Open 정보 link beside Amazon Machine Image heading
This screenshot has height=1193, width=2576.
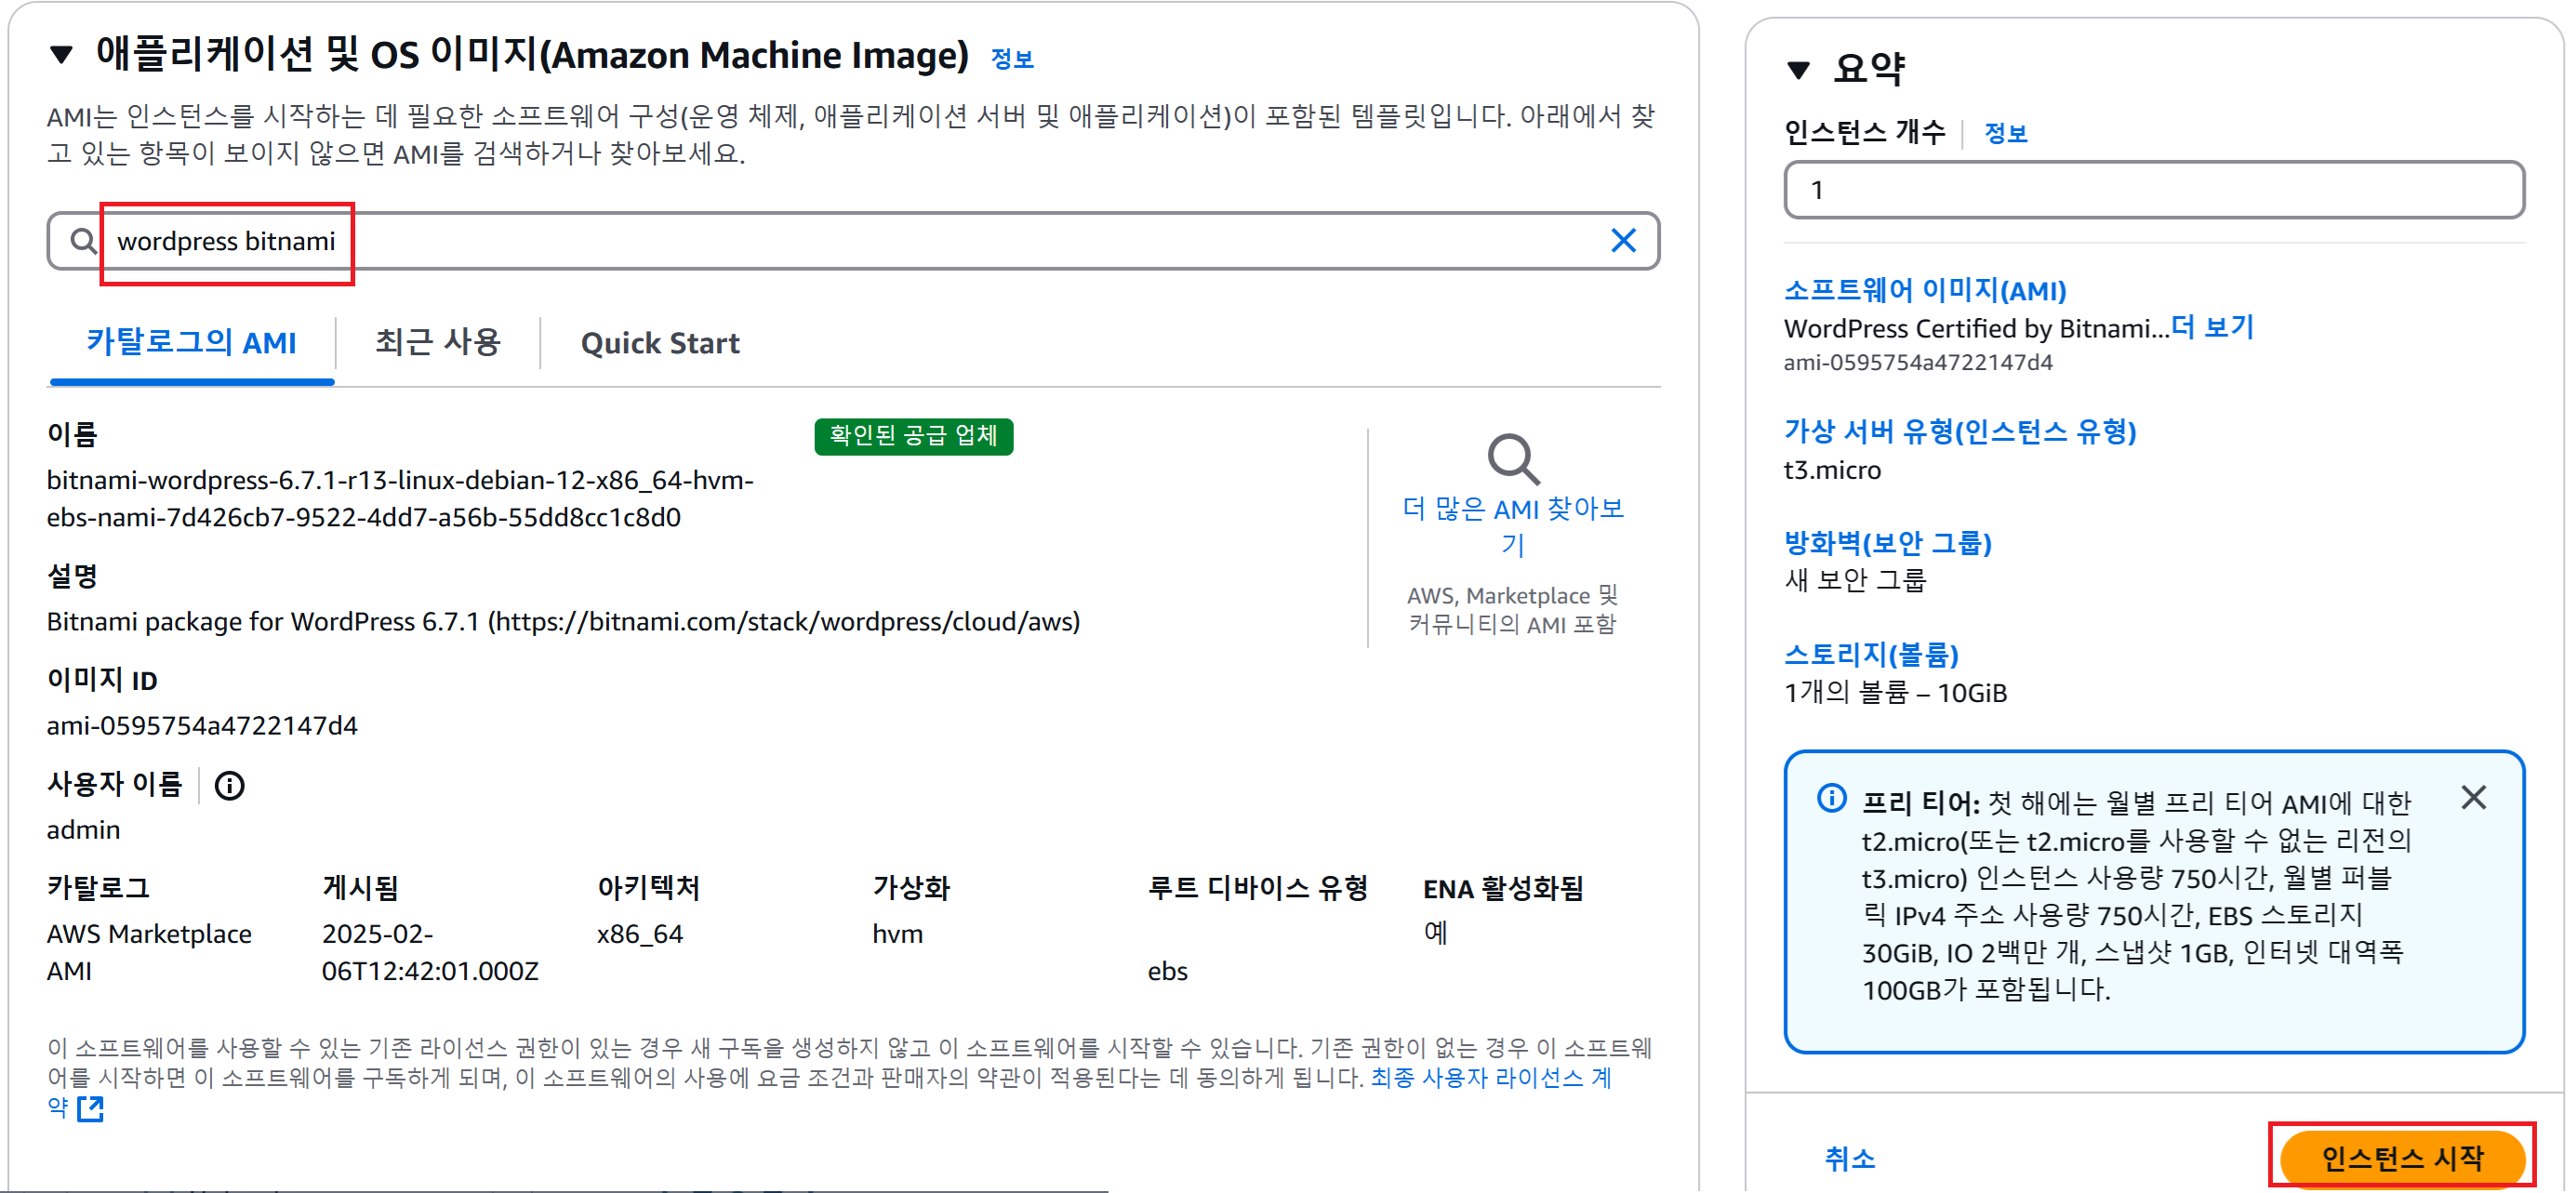click(1011, 59)
